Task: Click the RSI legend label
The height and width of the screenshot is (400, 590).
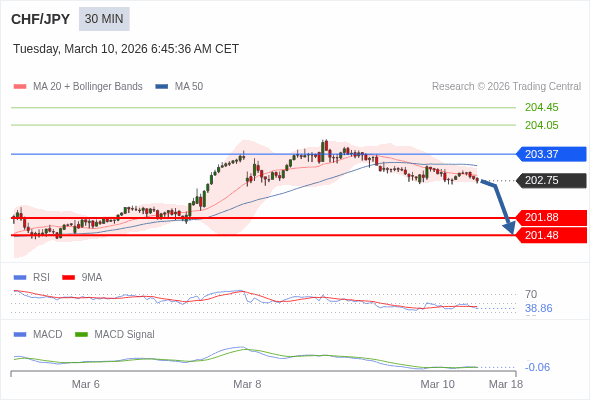Action: [x=41, y=278]
